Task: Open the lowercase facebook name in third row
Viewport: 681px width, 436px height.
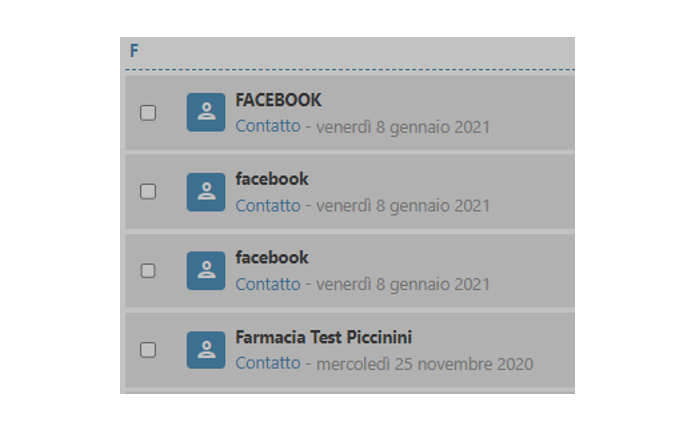Action: (x=272, y=258)
